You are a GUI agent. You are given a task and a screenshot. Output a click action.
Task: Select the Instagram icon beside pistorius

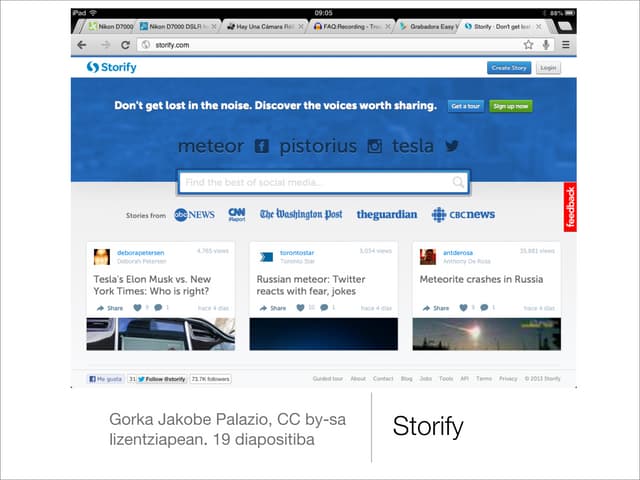point(375,146)
